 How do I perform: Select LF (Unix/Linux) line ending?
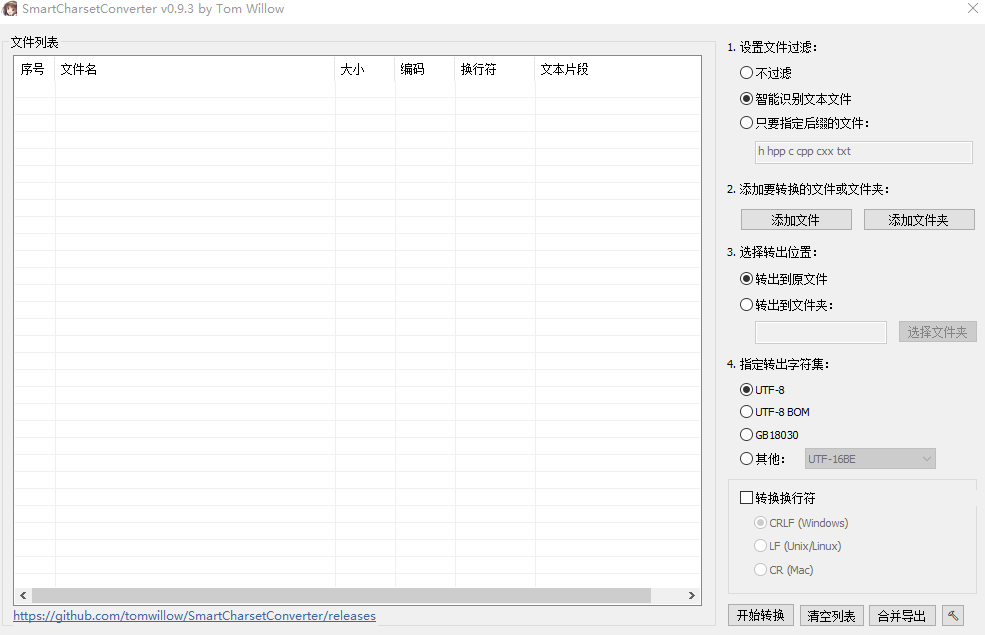[x=797, y=546]
